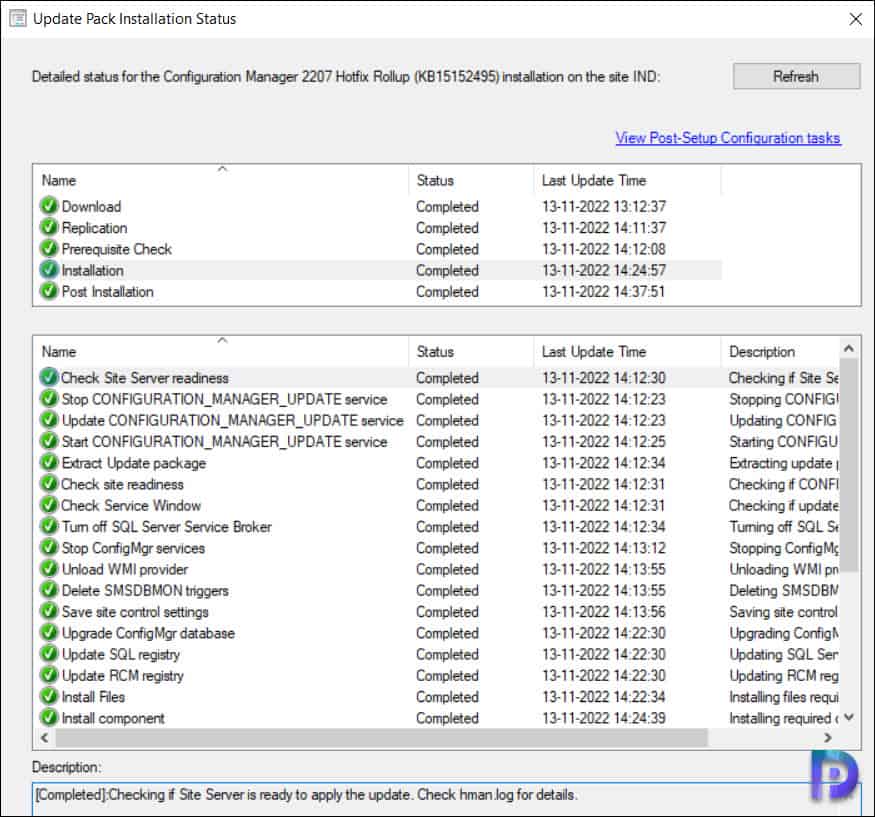This screenshot has height=817, width=875.
Task: Open View Post-Setup Configuration tasks link
Action: pos(728,138)
